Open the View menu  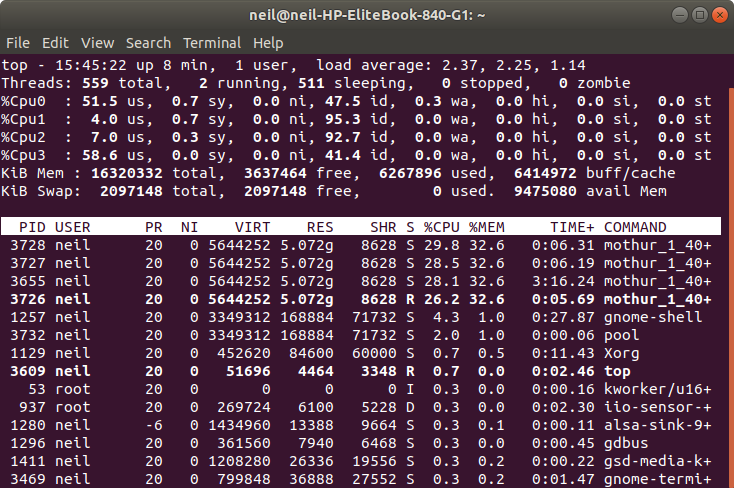[x=97, y=43]
